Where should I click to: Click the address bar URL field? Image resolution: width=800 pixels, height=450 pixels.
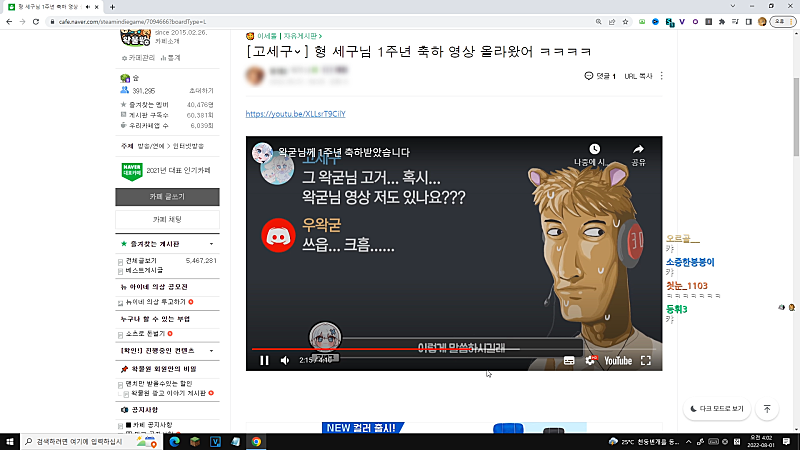[x=321, y=22]
